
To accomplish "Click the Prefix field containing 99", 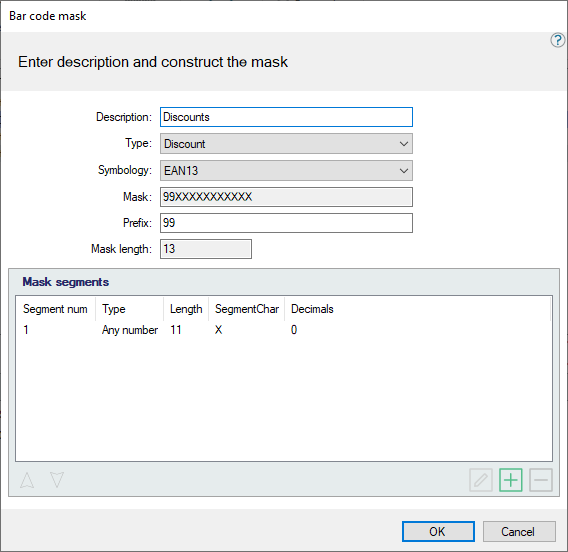I will coord(286,223).
